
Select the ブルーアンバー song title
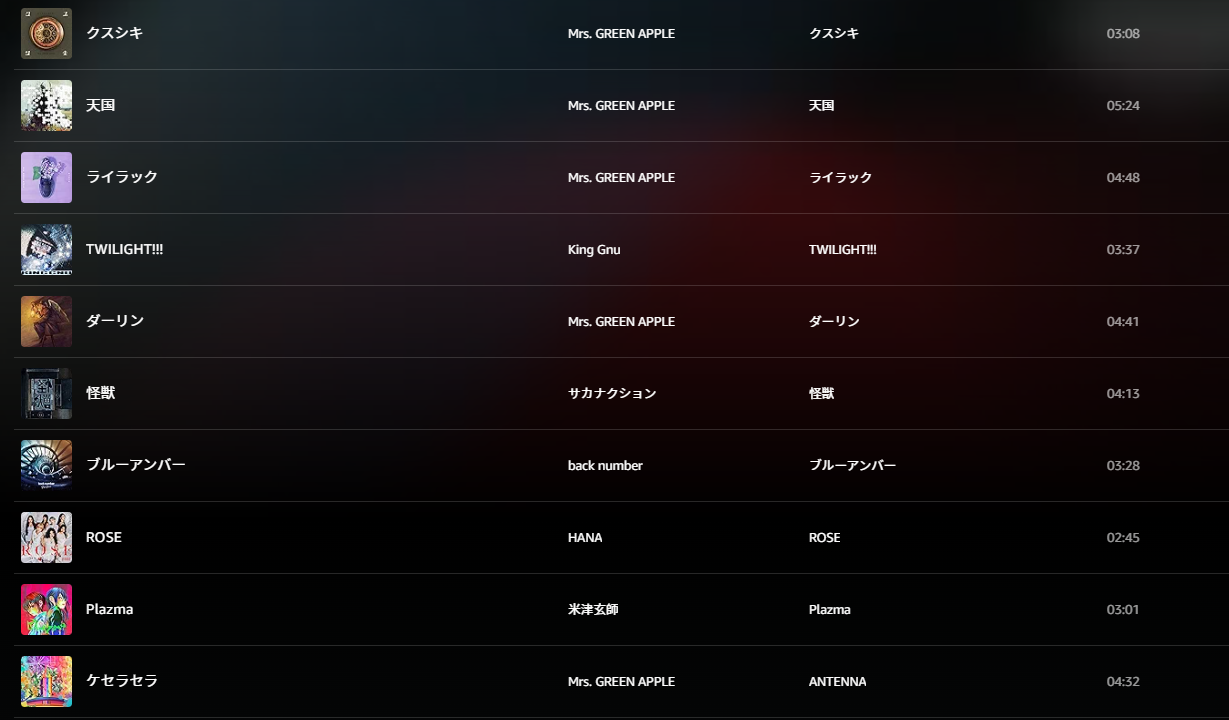click(x=136, y=465)
